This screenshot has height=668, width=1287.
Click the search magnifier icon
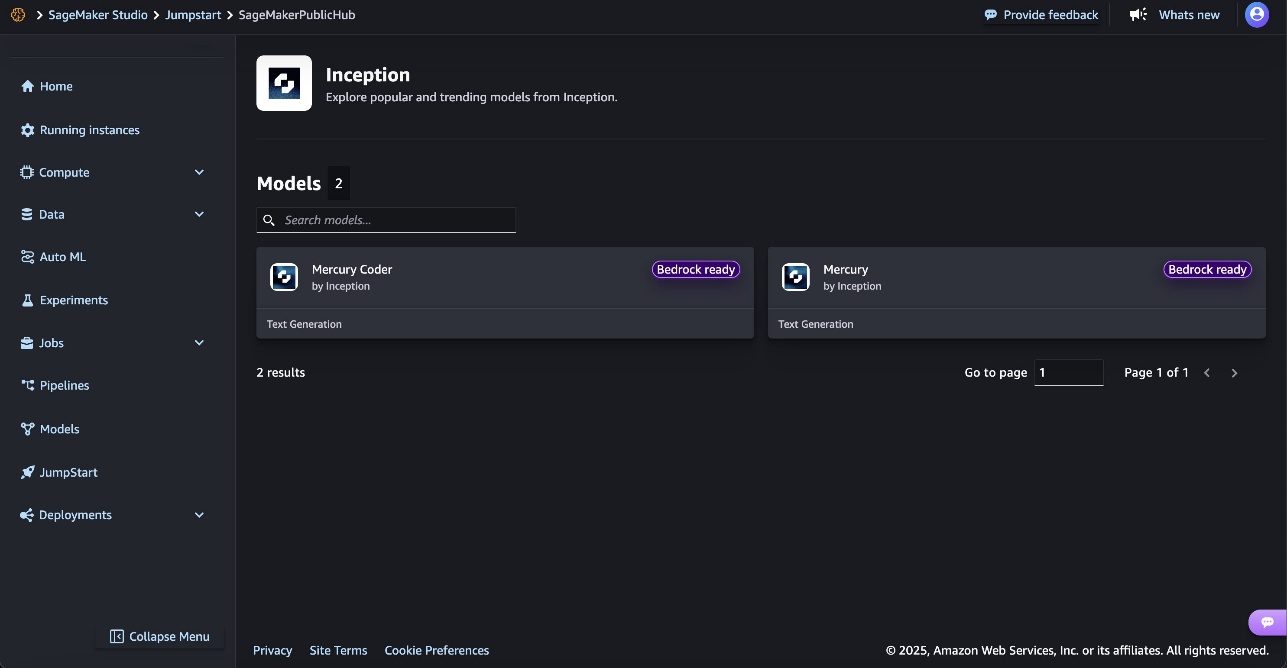269,220
